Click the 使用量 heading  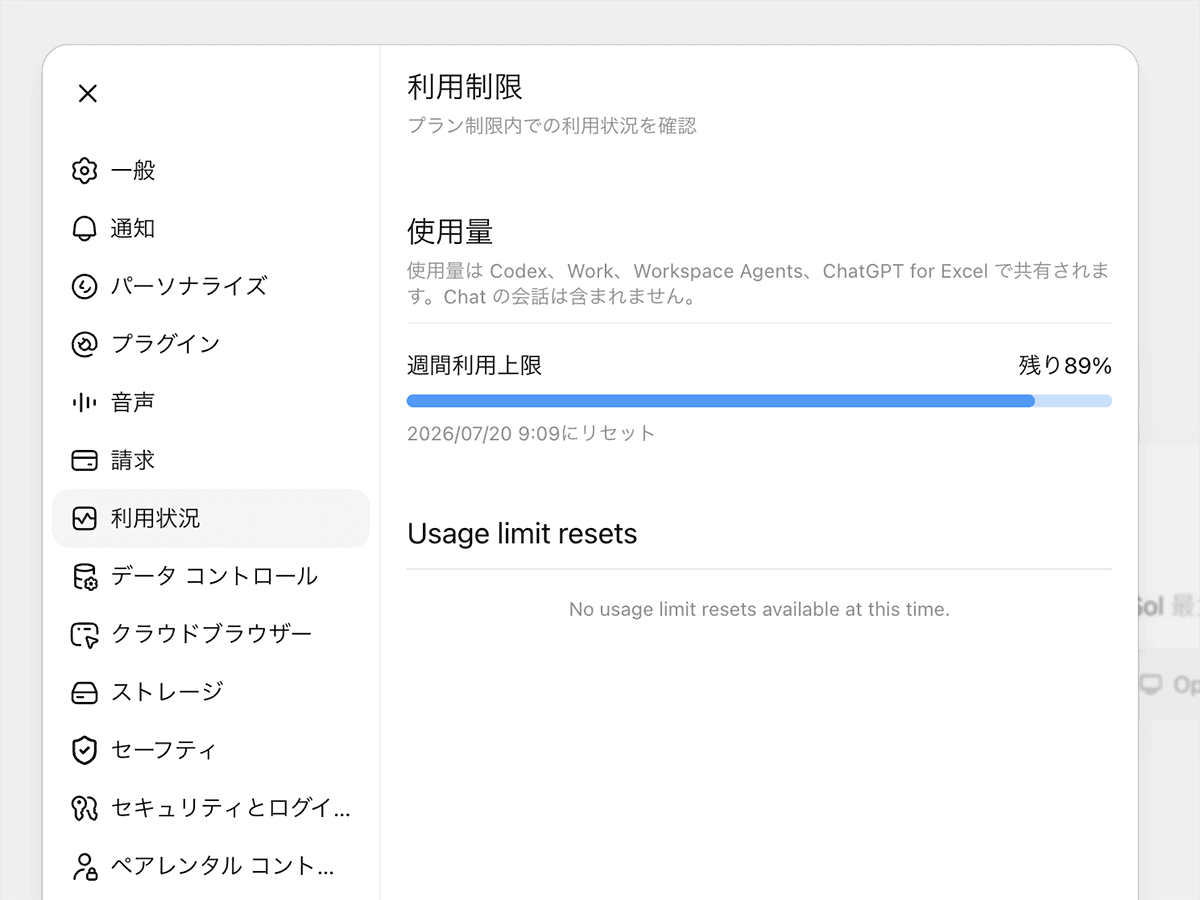point(450,232)
